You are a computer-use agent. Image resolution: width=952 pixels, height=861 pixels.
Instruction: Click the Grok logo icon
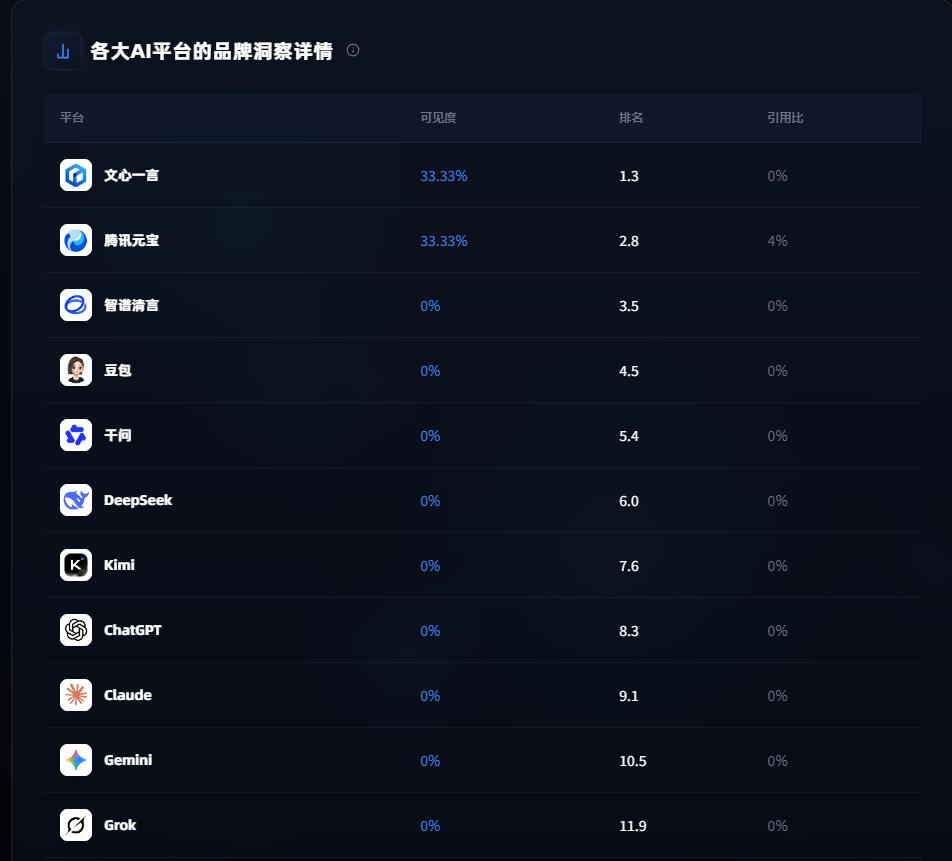tap(76, 825)
